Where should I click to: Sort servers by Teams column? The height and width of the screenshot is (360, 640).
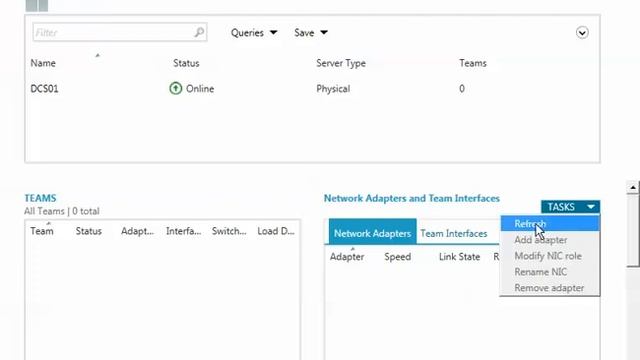tap(473, 63)
